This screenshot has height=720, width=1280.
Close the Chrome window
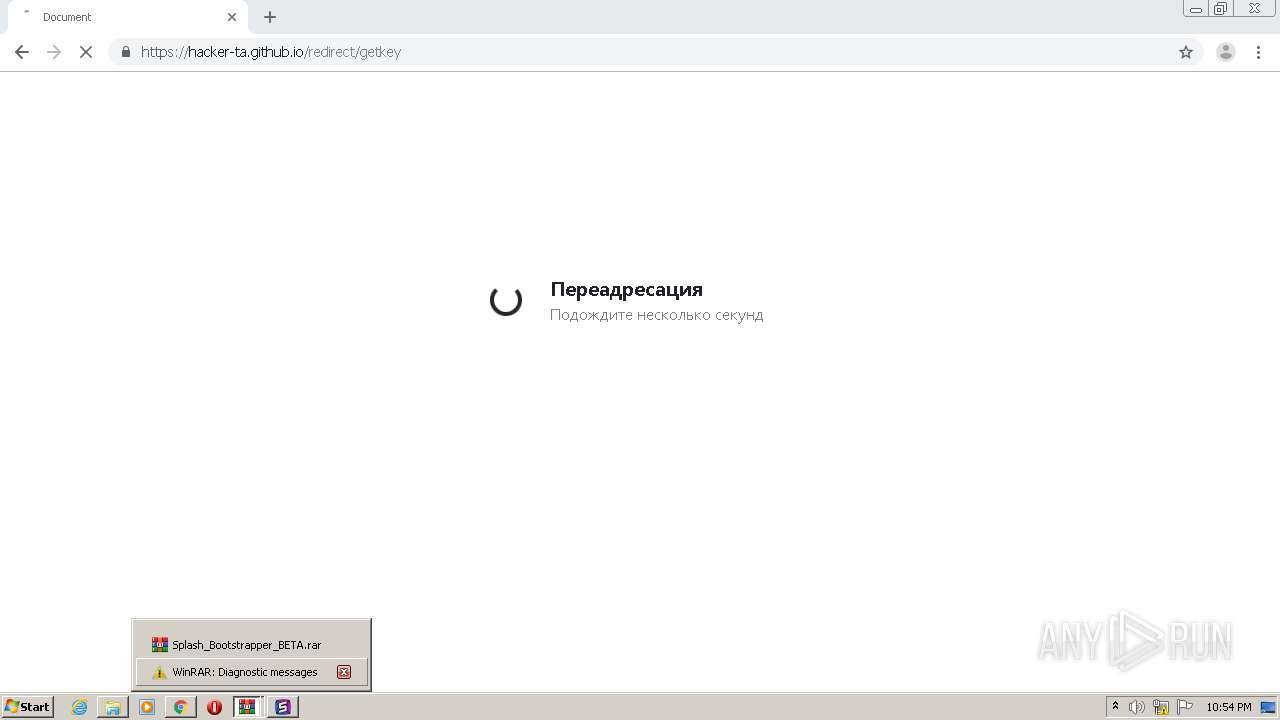point(1255,9)
